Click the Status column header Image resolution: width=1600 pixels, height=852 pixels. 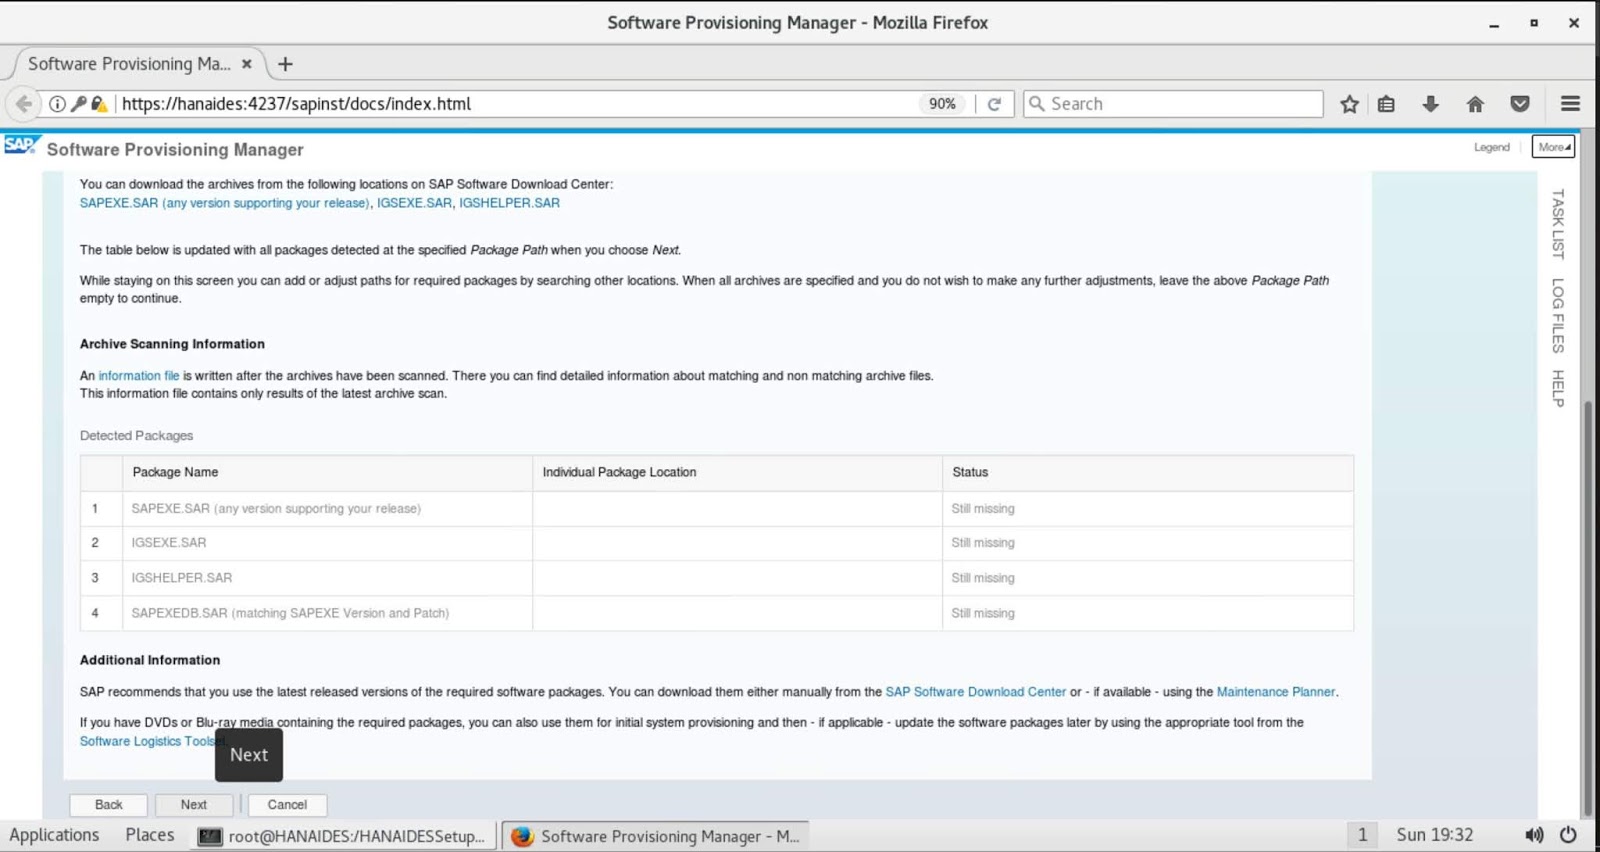[x=1148, y=472]
